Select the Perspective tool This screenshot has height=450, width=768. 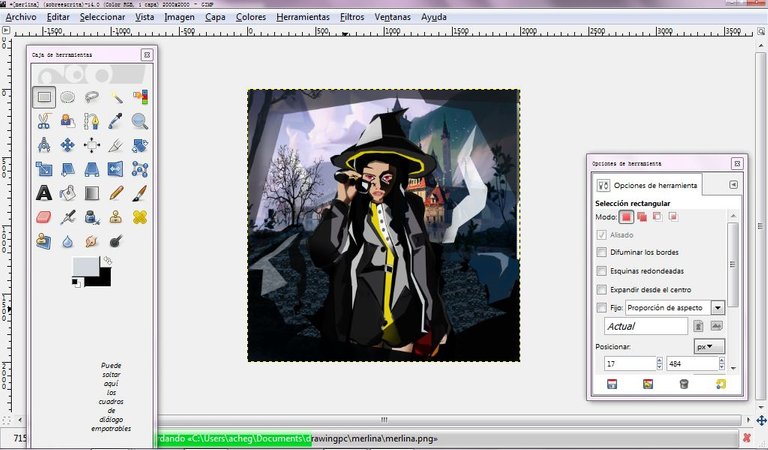click(92, 169)
